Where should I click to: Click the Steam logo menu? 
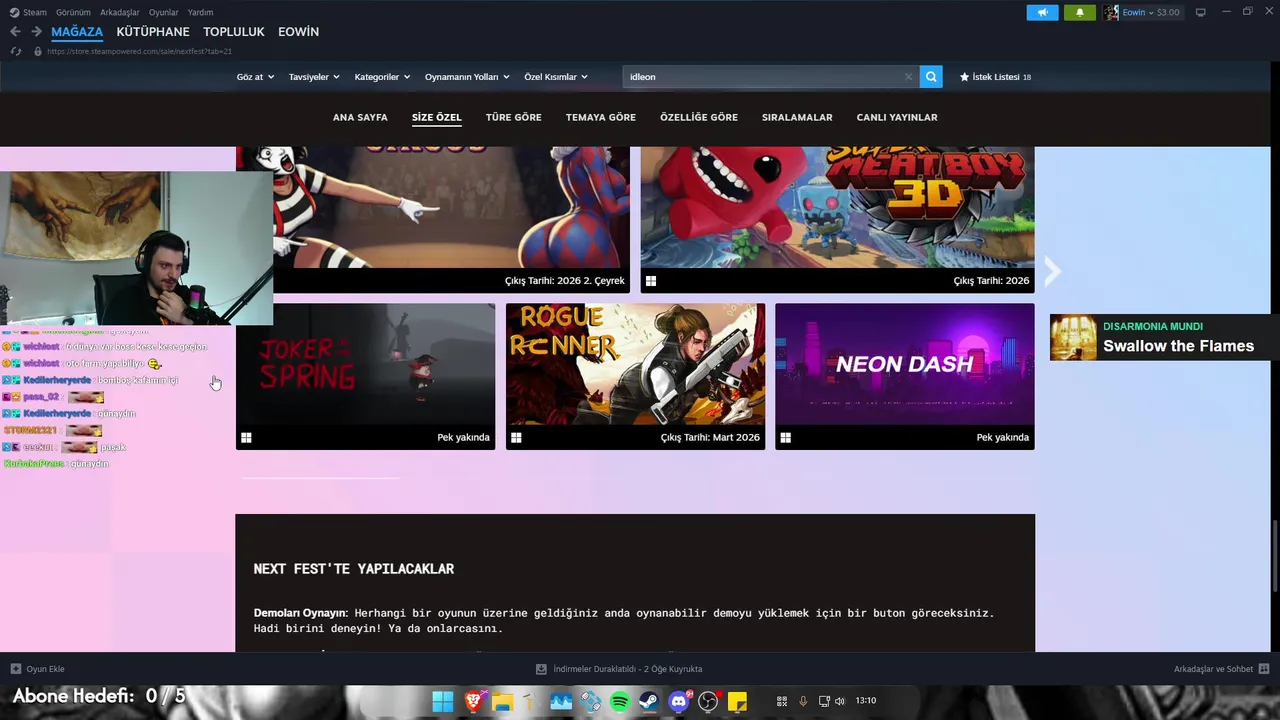click(x=14, y=12)
